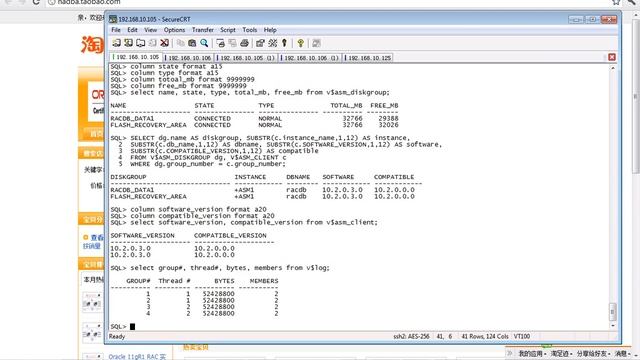Click the DBNAME column header
640x360 pixels.
point(298,177)
